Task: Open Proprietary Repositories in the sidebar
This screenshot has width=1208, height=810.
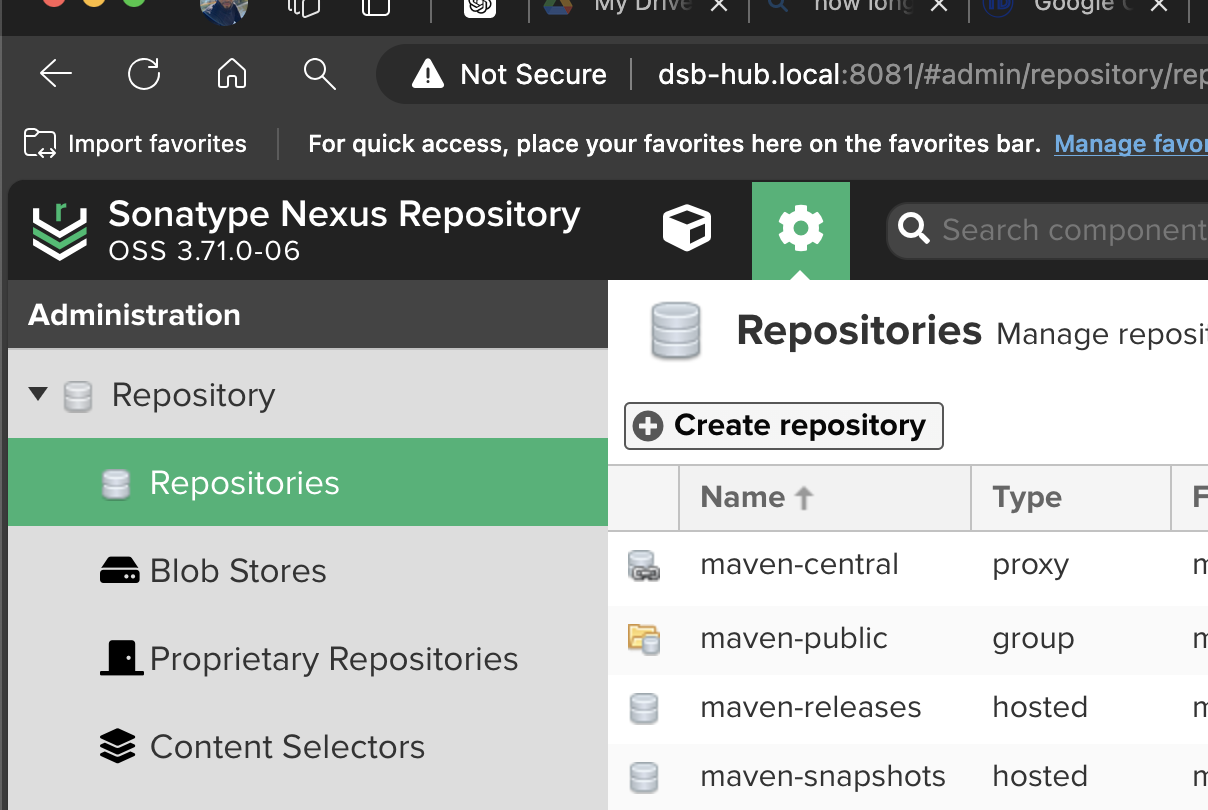Action: pos(308,658)
